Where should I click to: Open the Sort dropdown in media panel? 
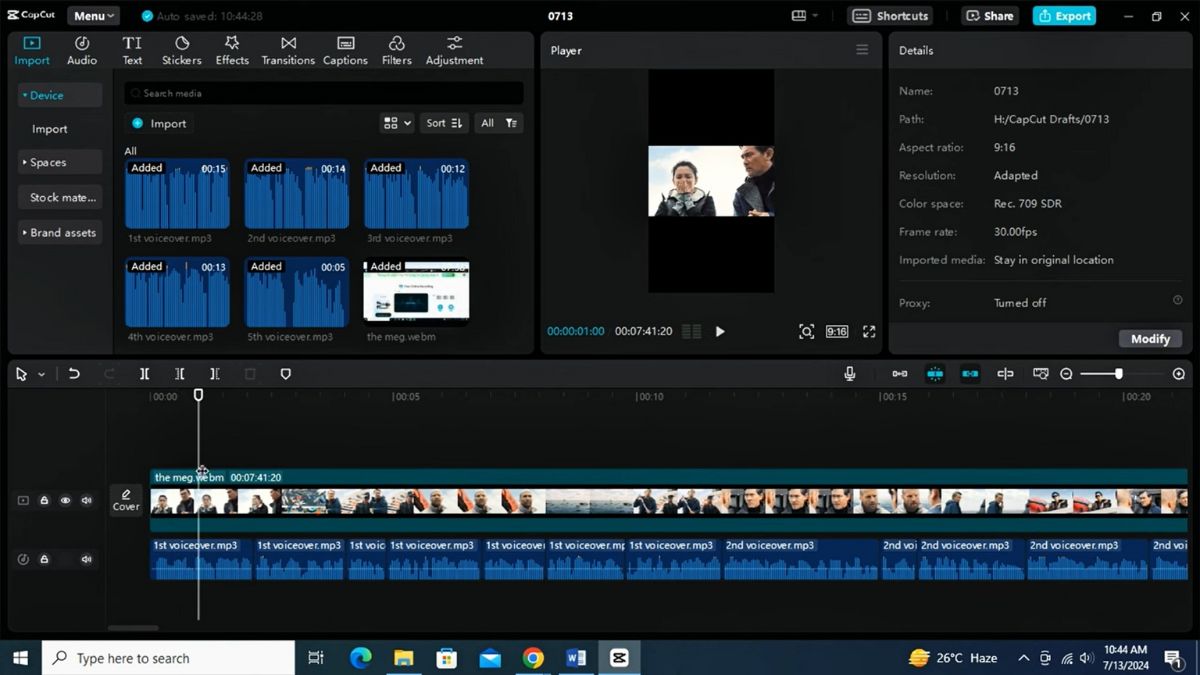tap(444, 123)
